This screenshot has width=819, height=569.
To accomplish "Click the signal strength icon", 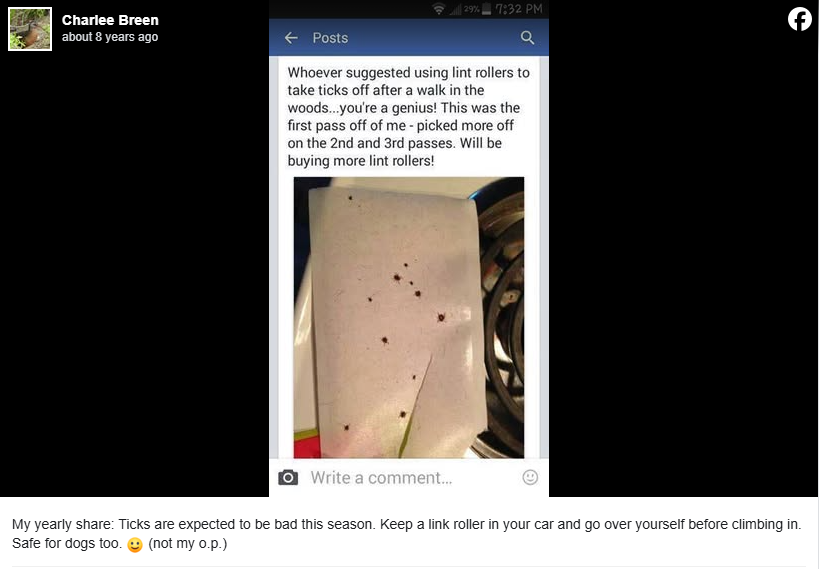I will click(x=455, y=9).
